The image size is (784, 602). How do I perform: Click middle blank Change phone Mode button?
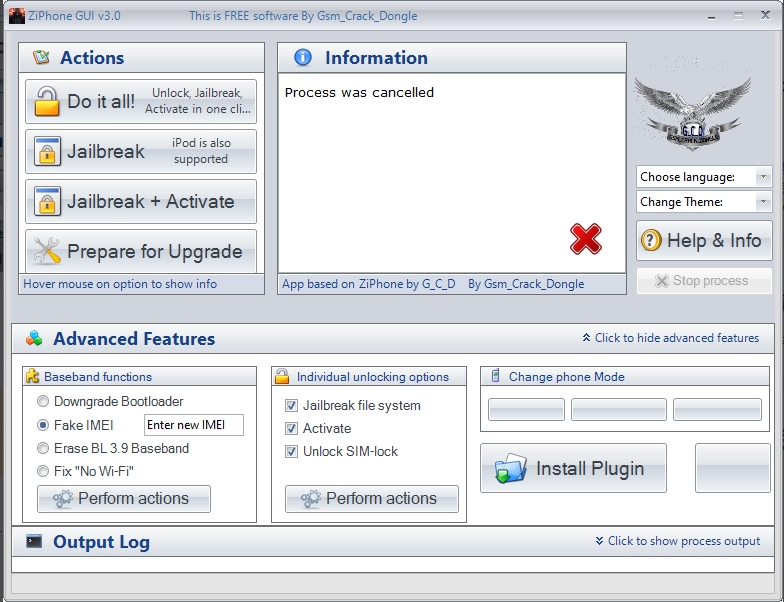point(618,410)
